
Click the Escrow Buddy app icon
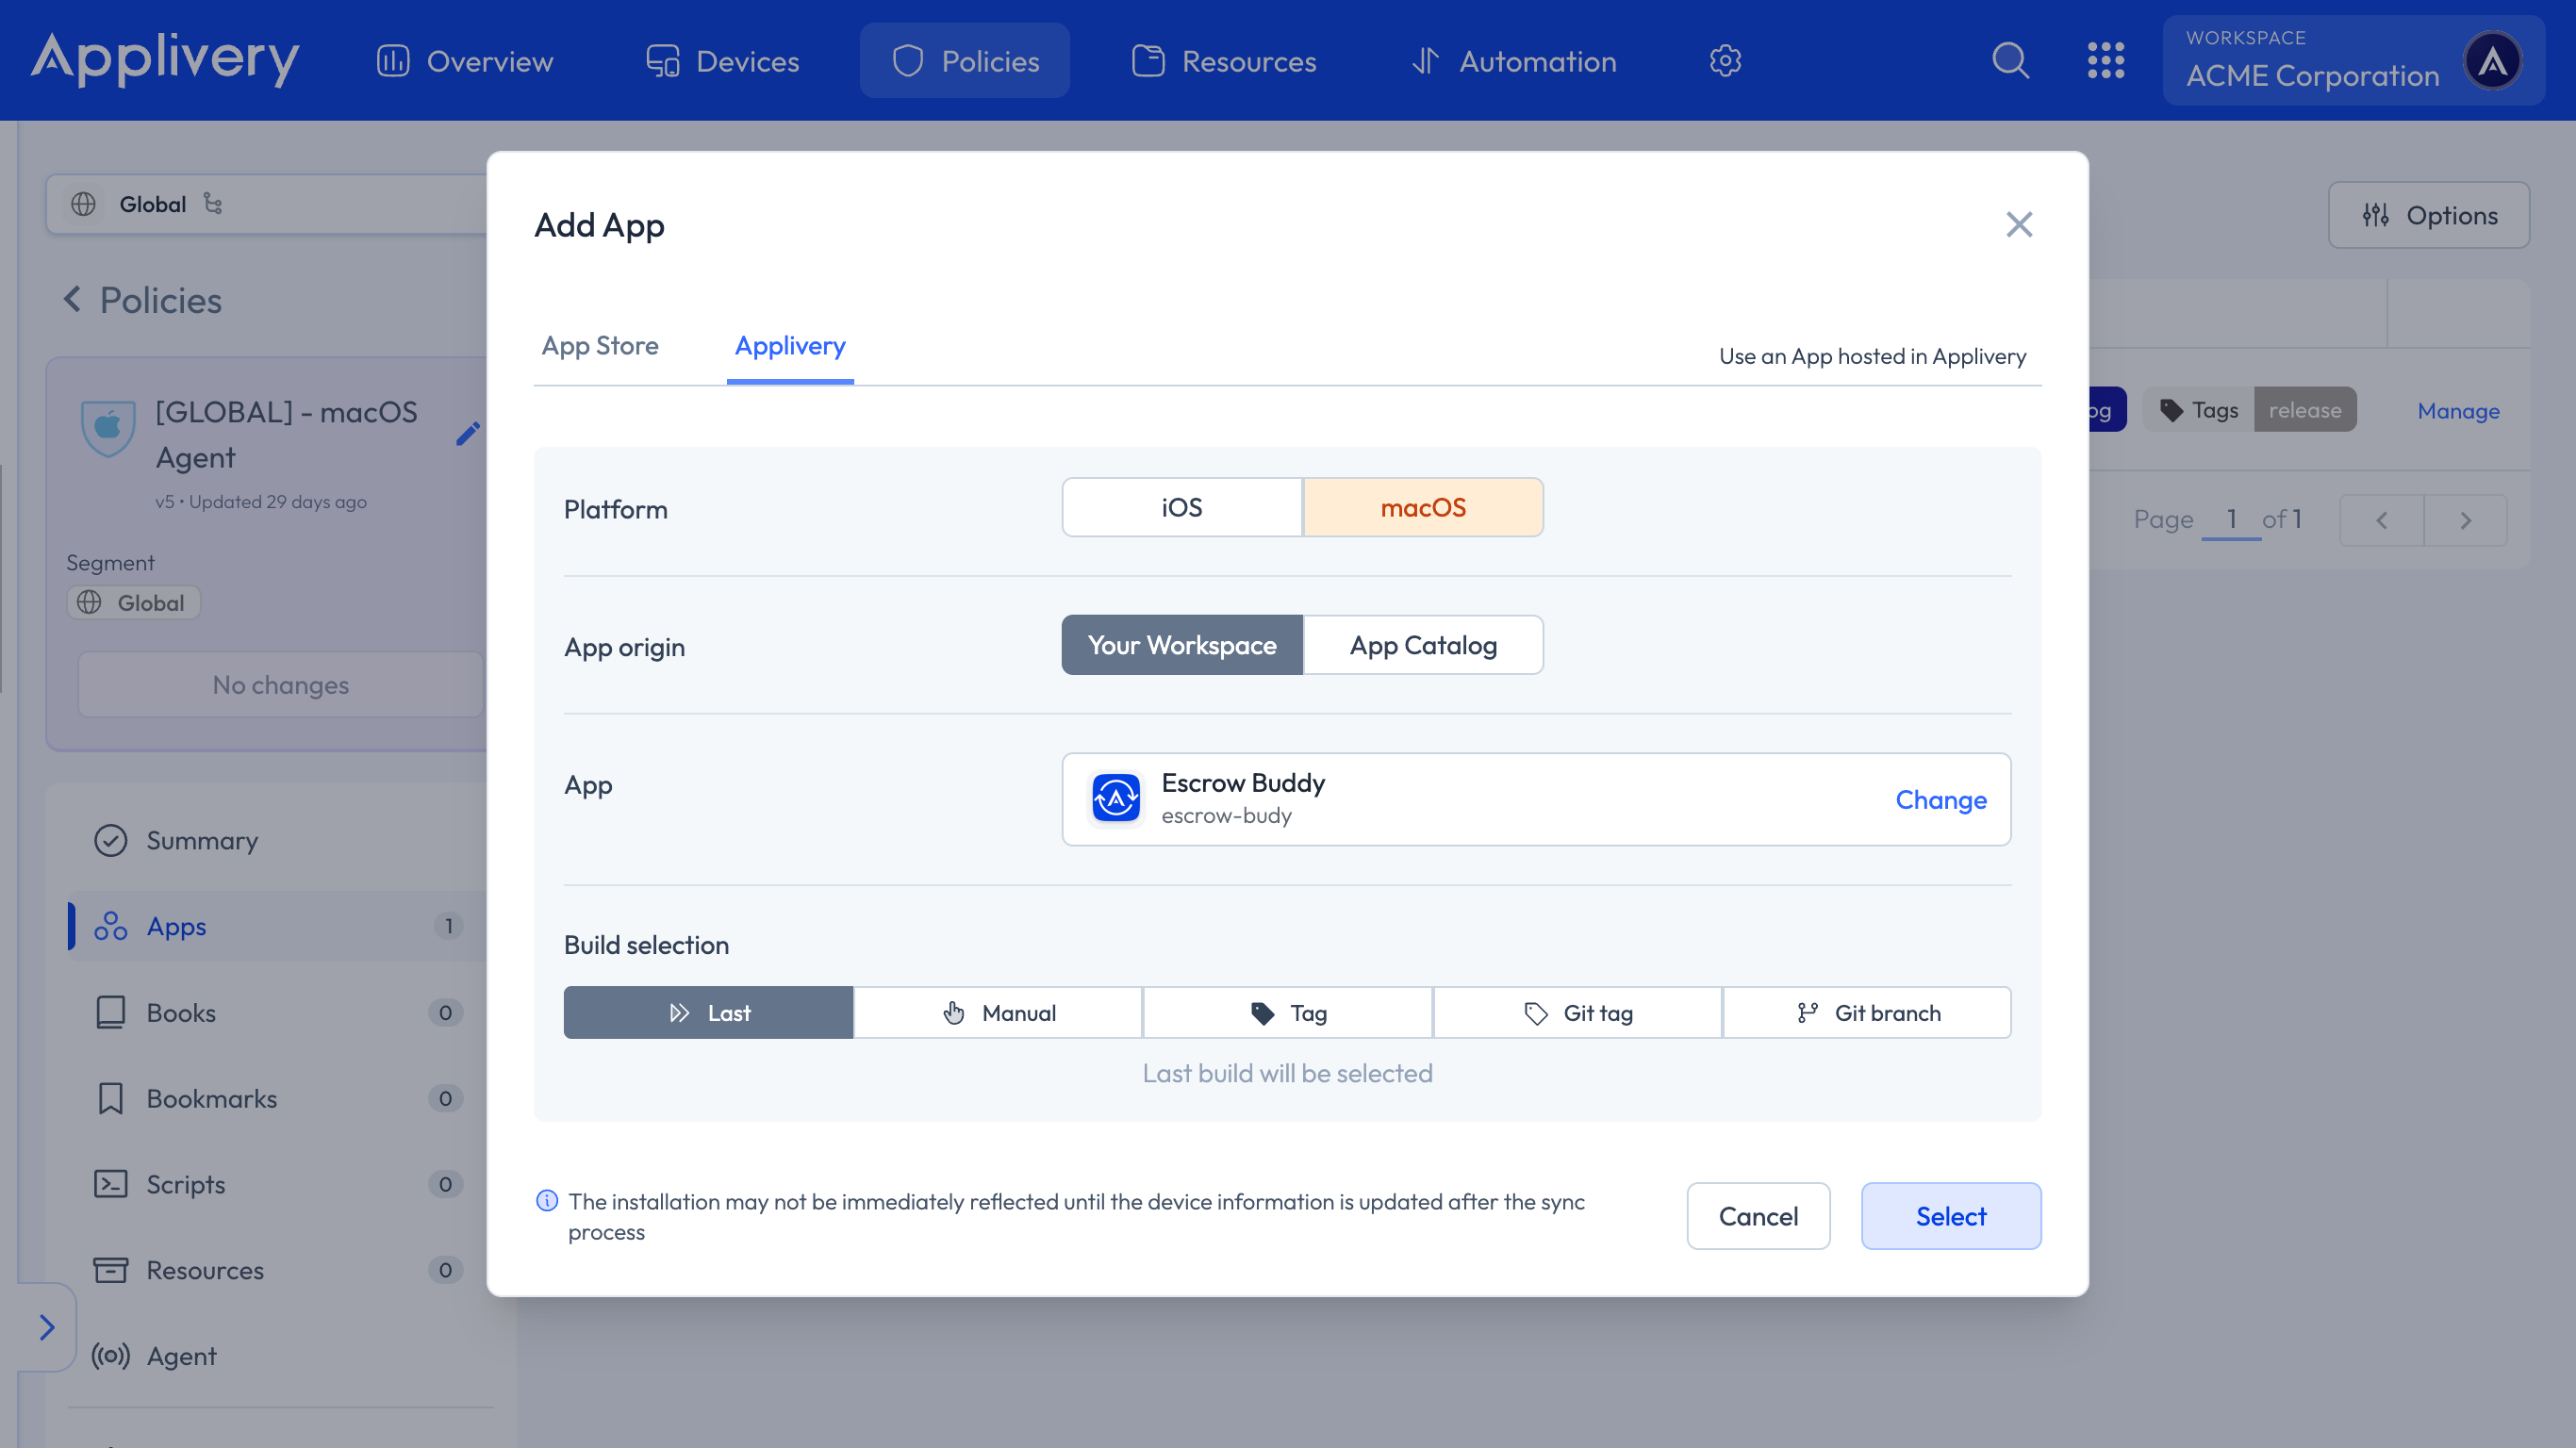[x=1114, y=798]
